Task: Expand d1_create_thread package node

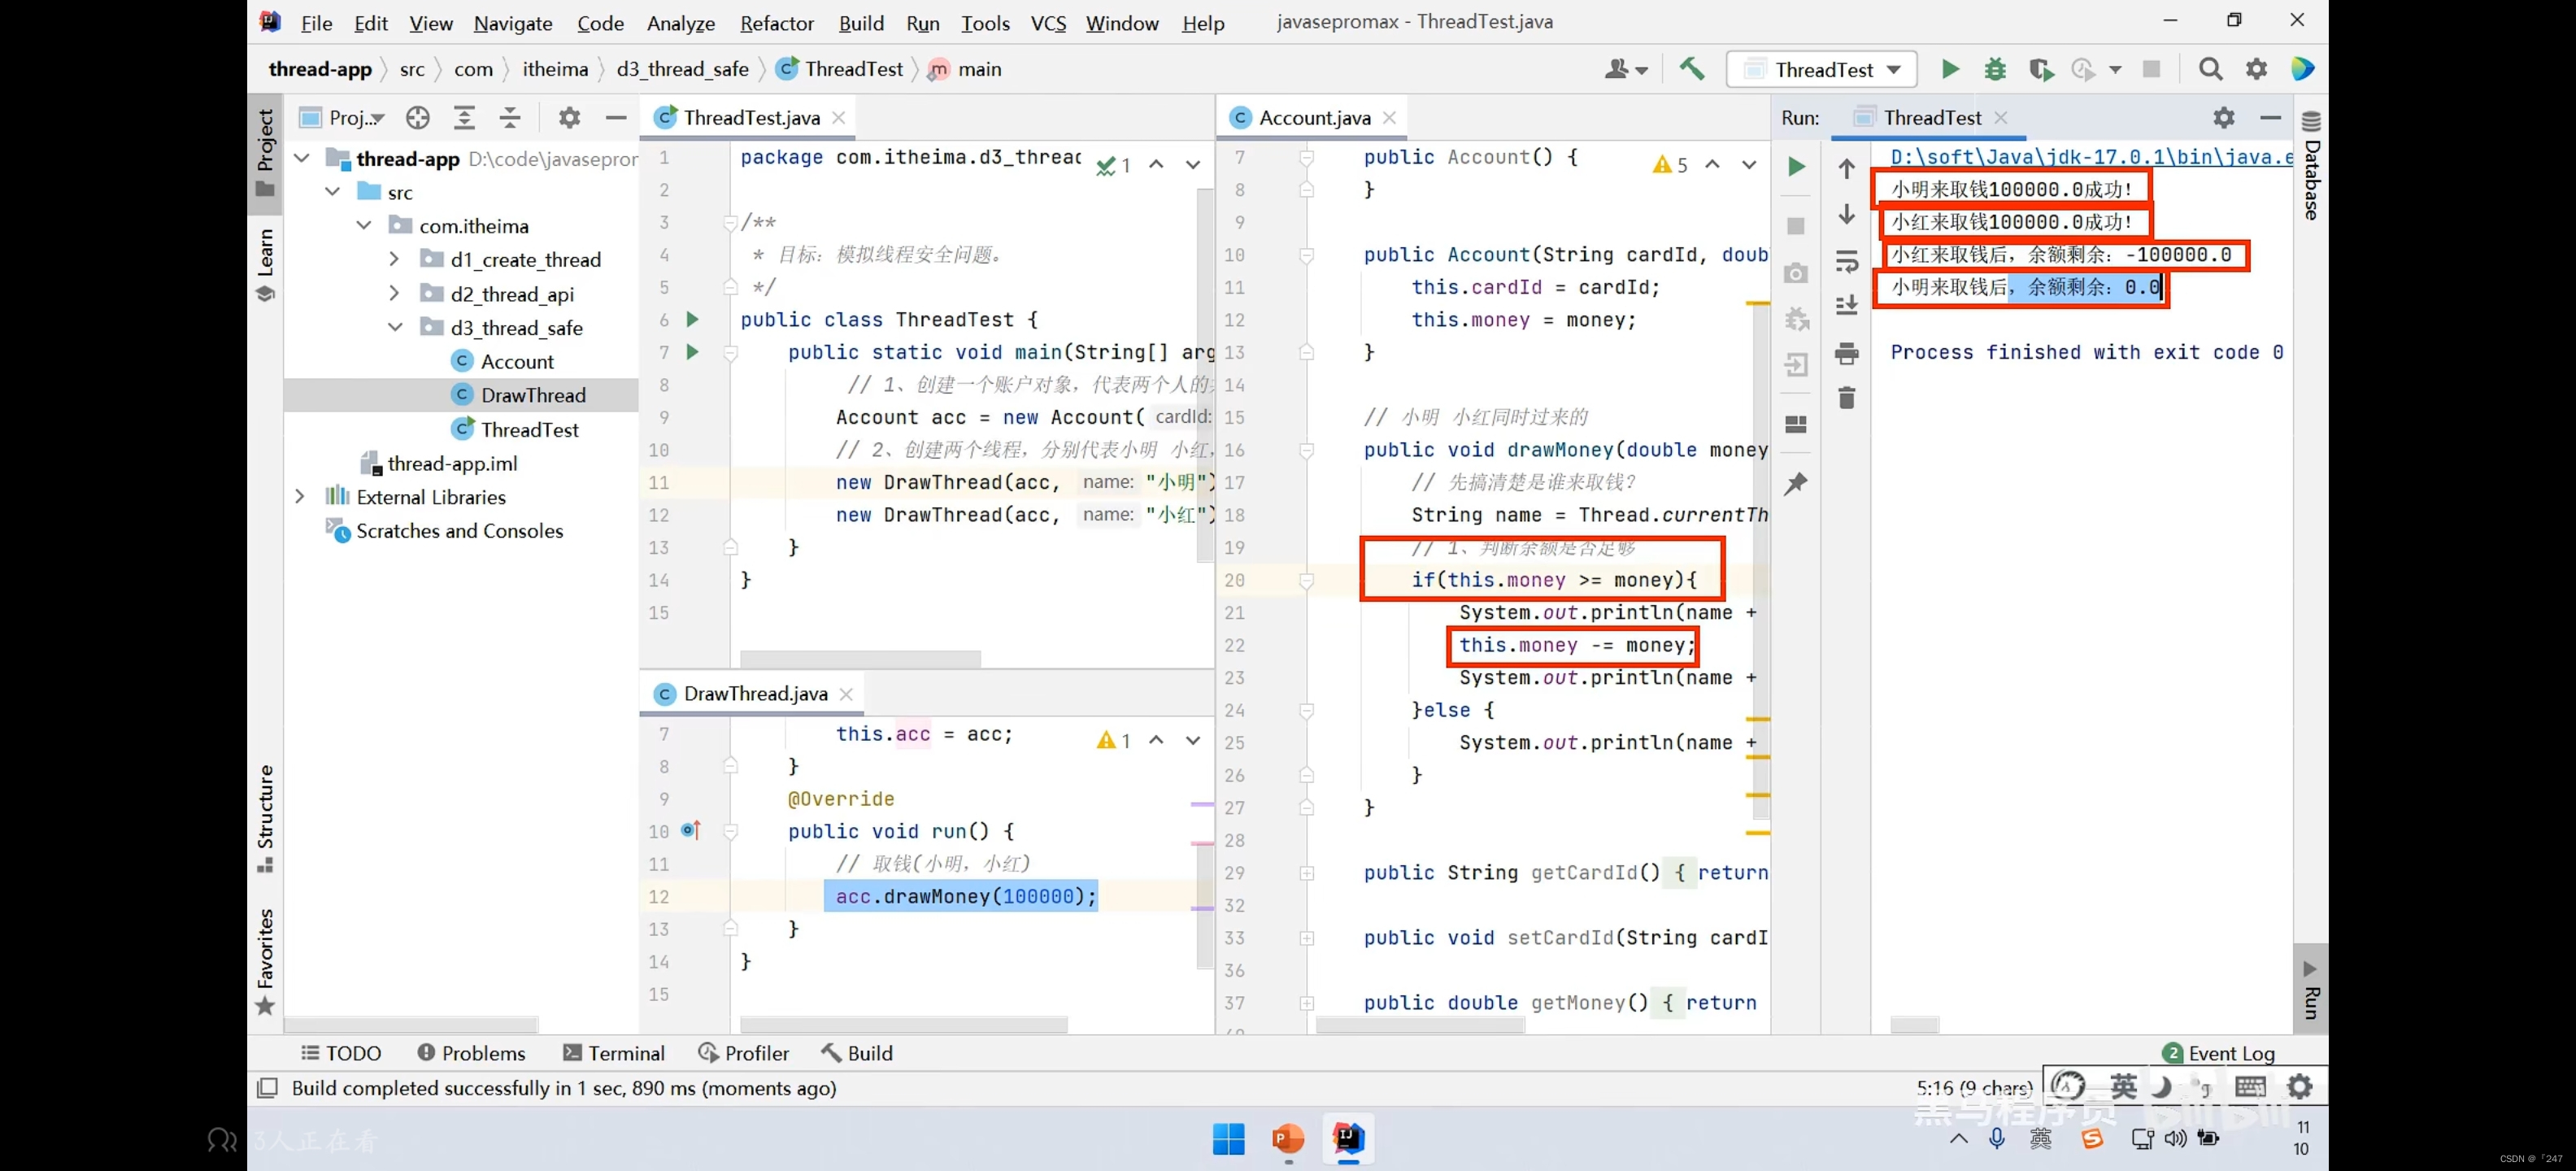Action: point(394,259)
